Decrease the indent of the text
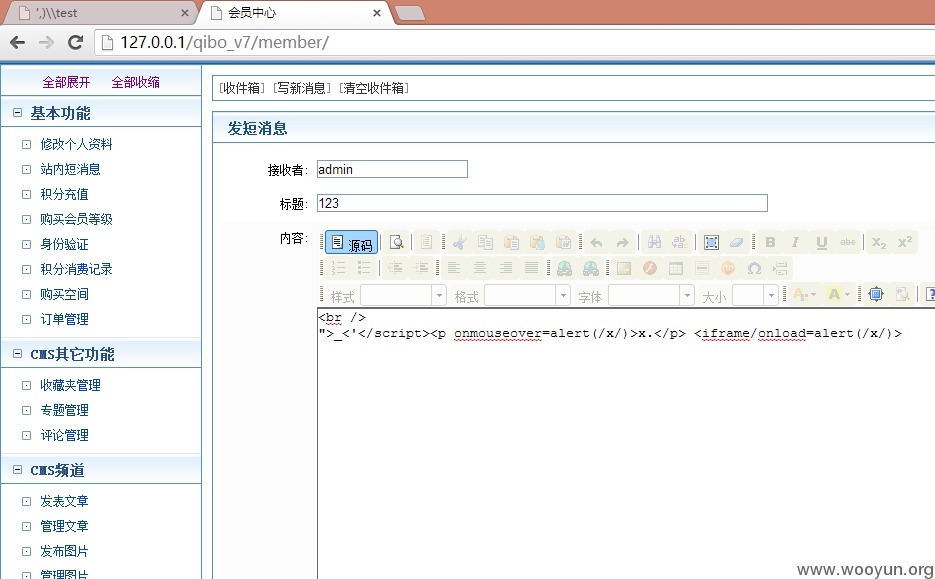 394,268
